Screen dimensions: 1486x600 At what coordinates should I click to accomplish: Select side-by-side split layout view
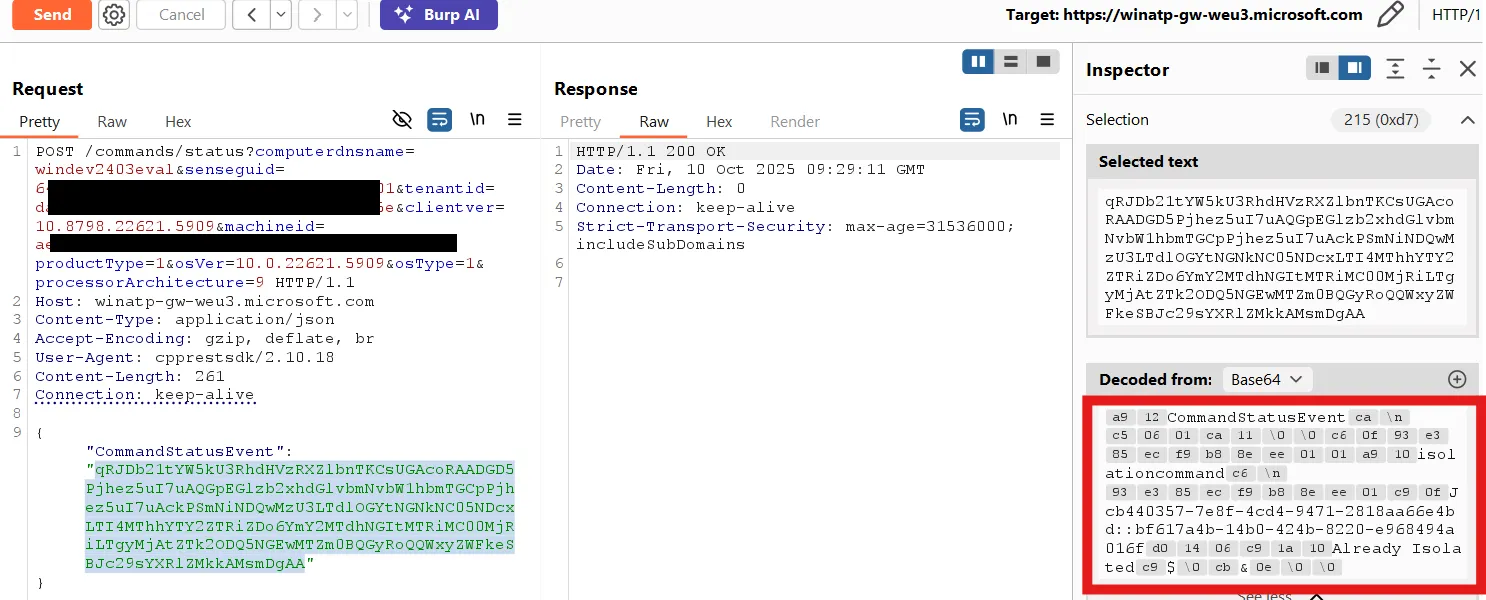(x=977, y=62)
